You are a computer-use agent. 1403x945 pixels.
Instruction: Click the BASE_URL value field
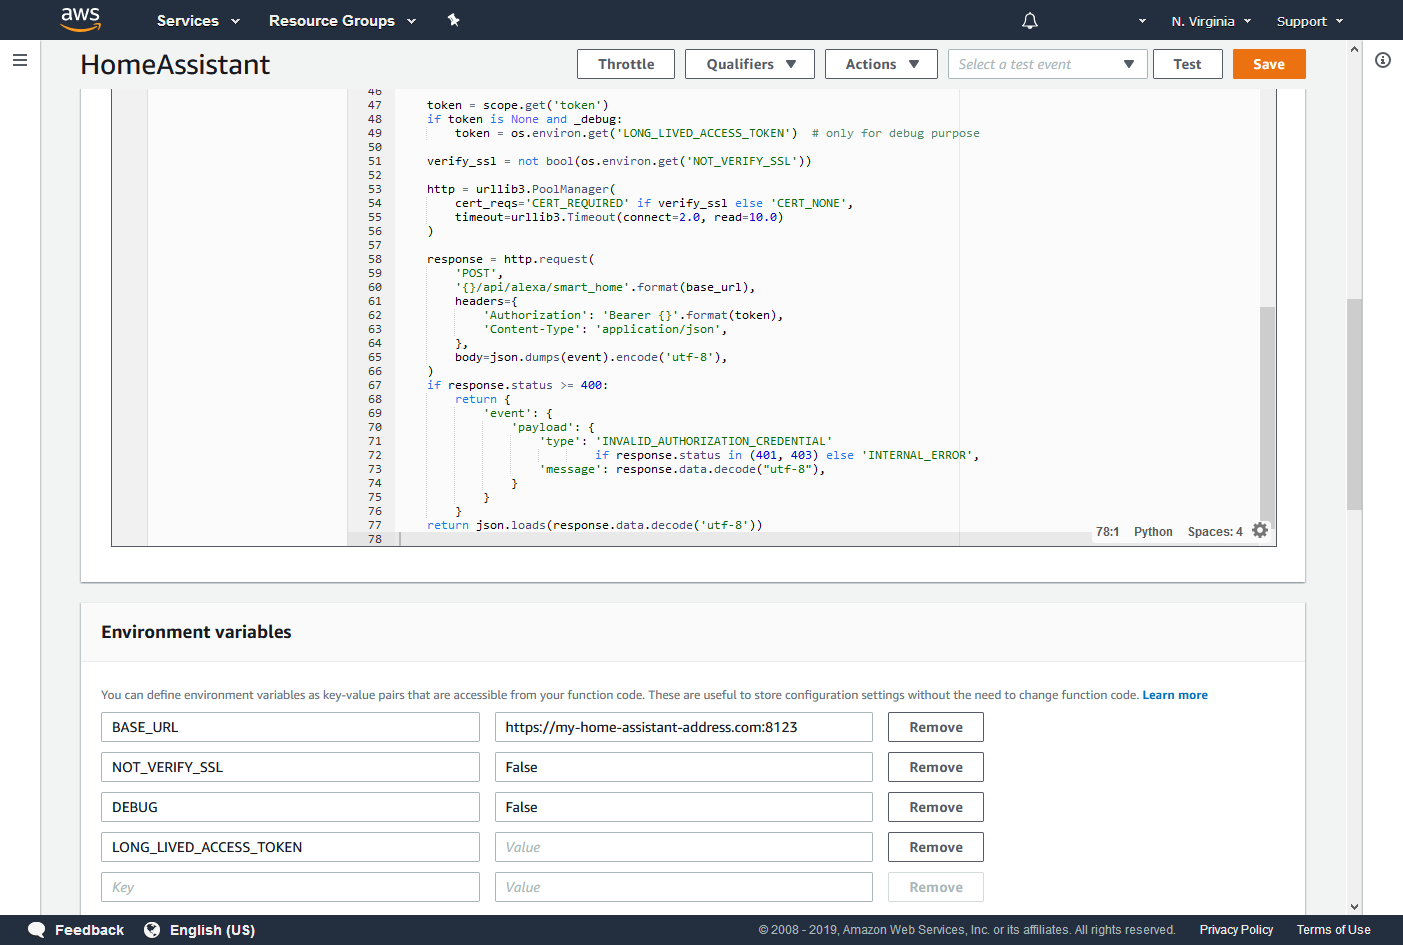[684, 727]
